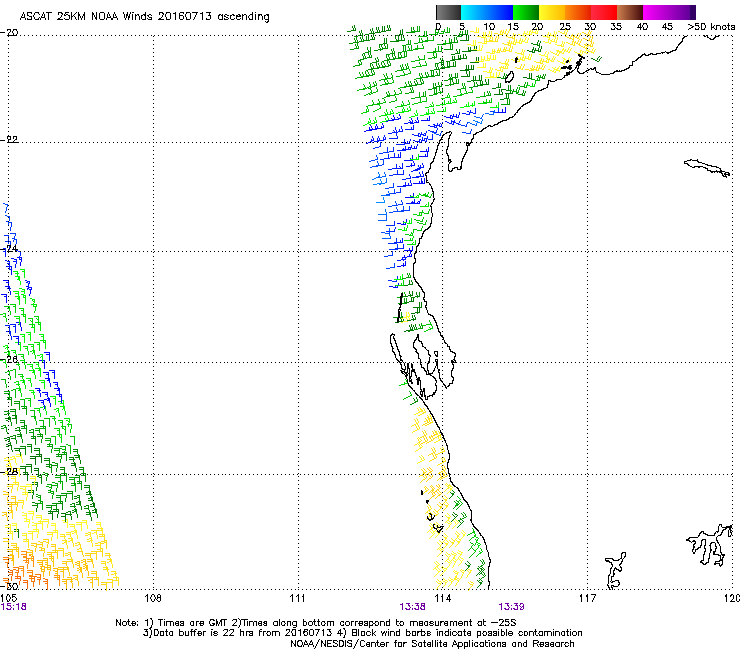Click the legend label "45"
The height and width of the screenshot is (650, 740).
(x=667, y=26)
